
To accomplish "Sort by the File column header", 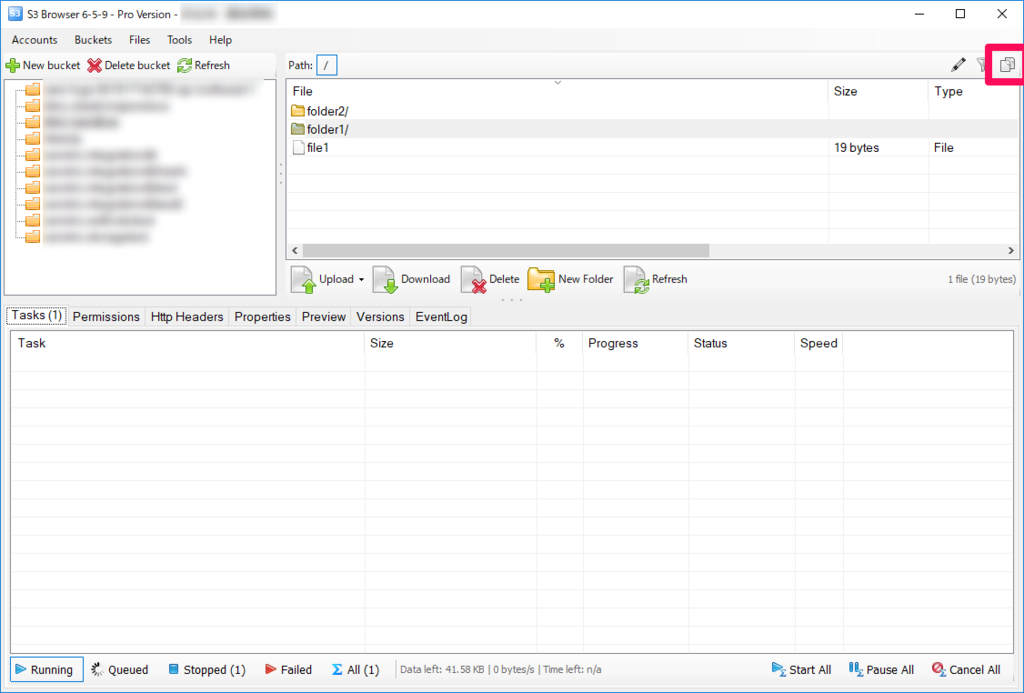I will [x=557, y=91].
